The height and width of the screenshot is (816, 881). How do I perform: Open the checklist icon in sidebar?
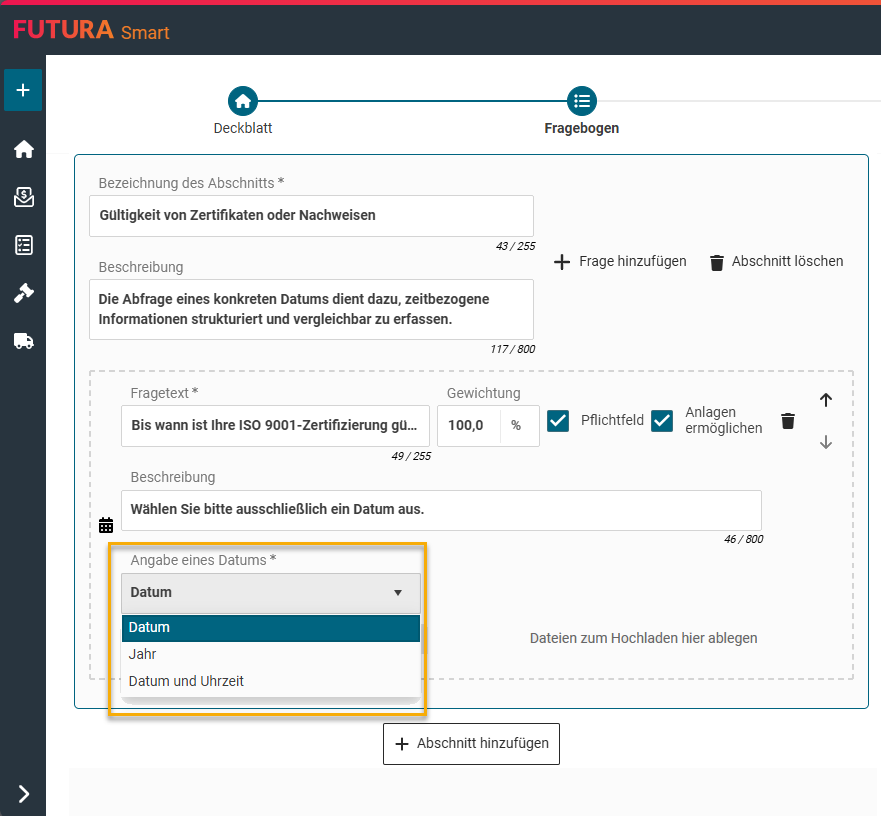[x=24, y=245]
